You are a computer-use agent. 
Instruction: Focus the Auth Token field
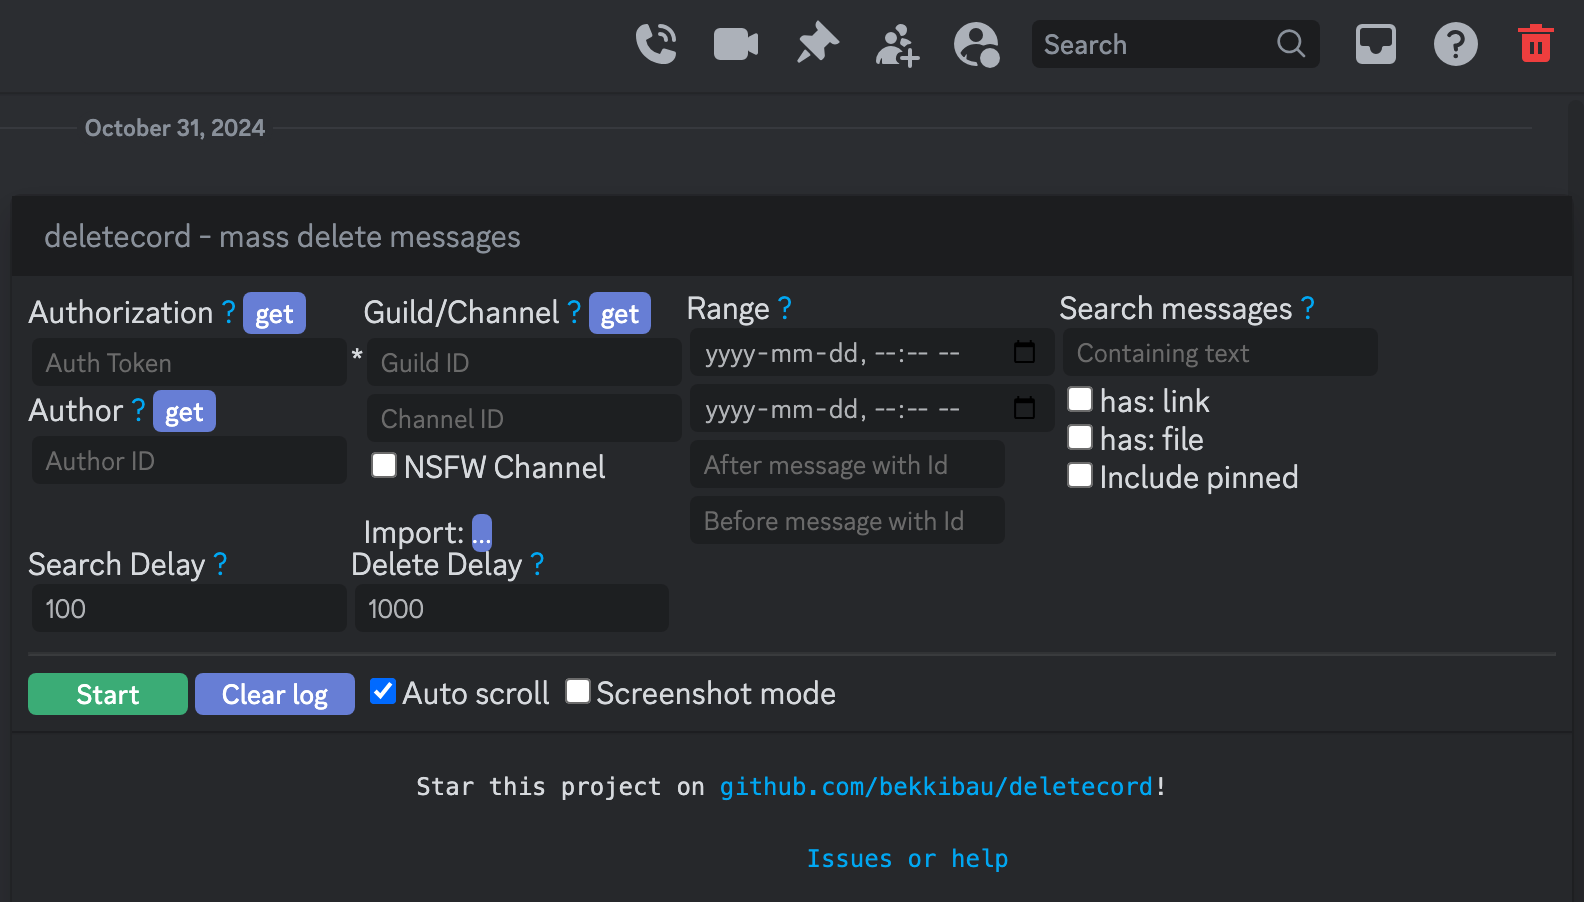pyautogui.click(x=189, y=362)
